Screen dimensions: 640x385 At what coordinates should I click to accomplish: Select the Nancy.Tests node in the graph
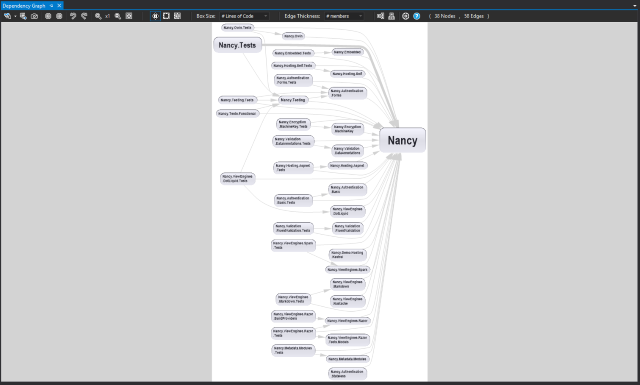pyautogui.click(x=237, y=45)
